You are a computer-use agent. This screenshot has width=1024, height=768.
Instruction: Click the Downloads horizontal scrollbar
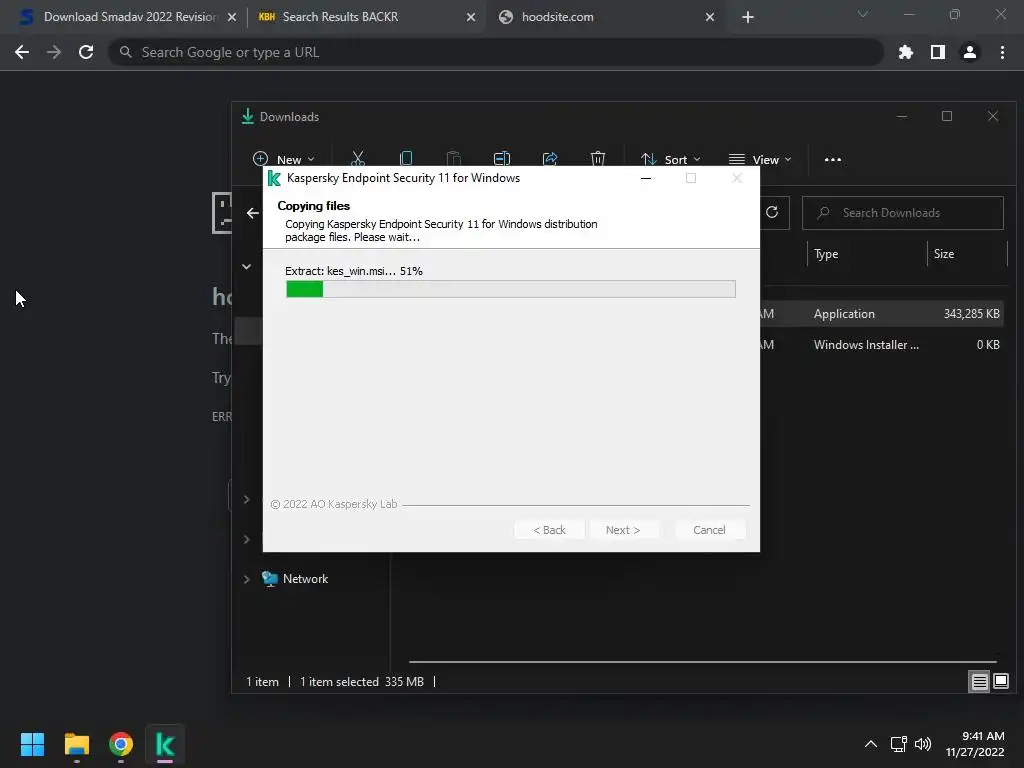703,662
